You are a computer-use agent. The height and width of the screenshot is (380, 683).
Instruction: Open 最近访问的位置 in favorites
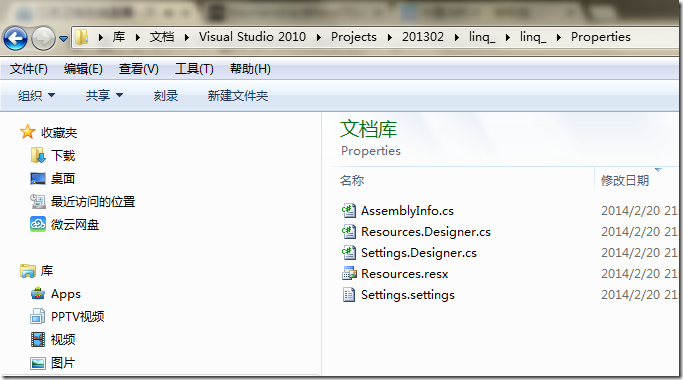[93, 202]
